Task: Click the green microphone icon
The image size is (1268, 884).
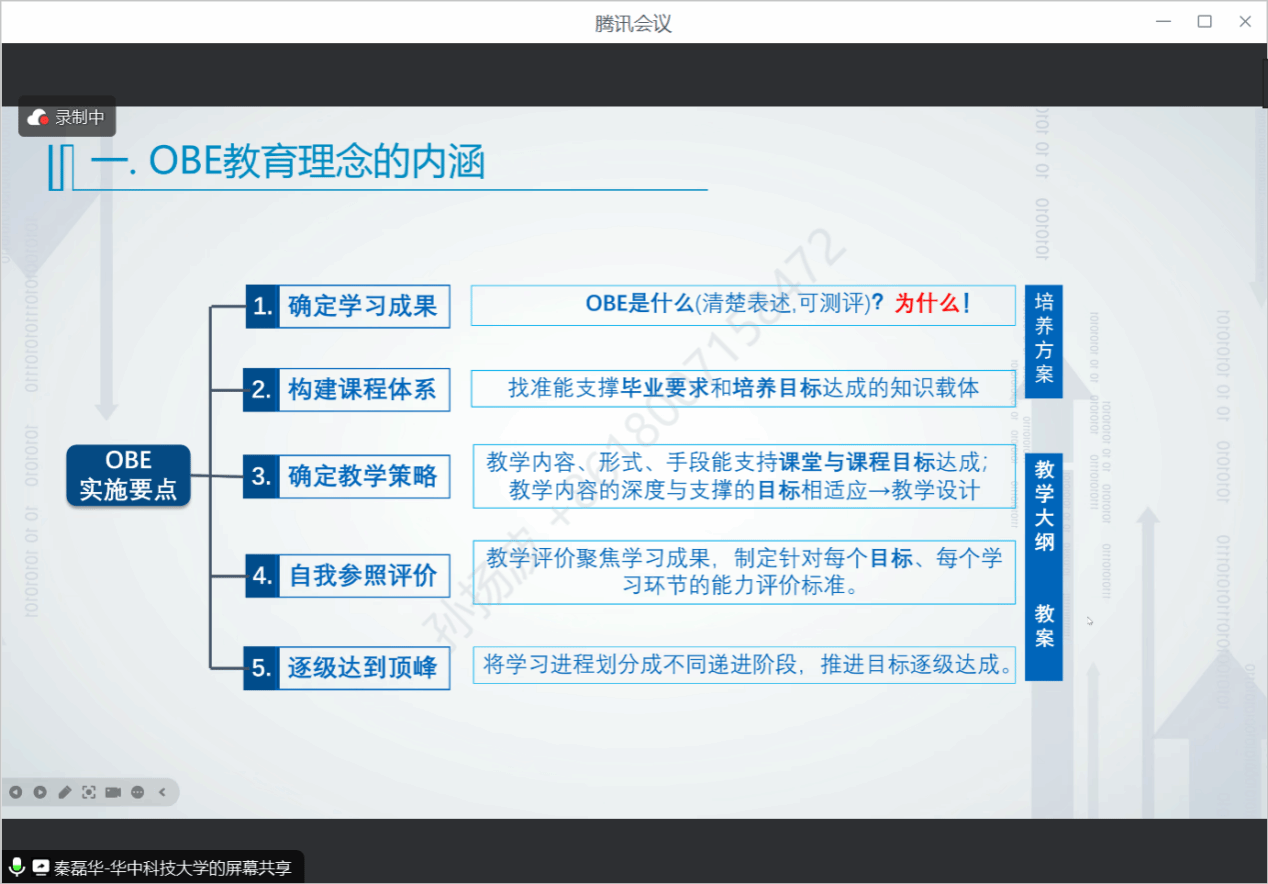Action: click(17, 867)
